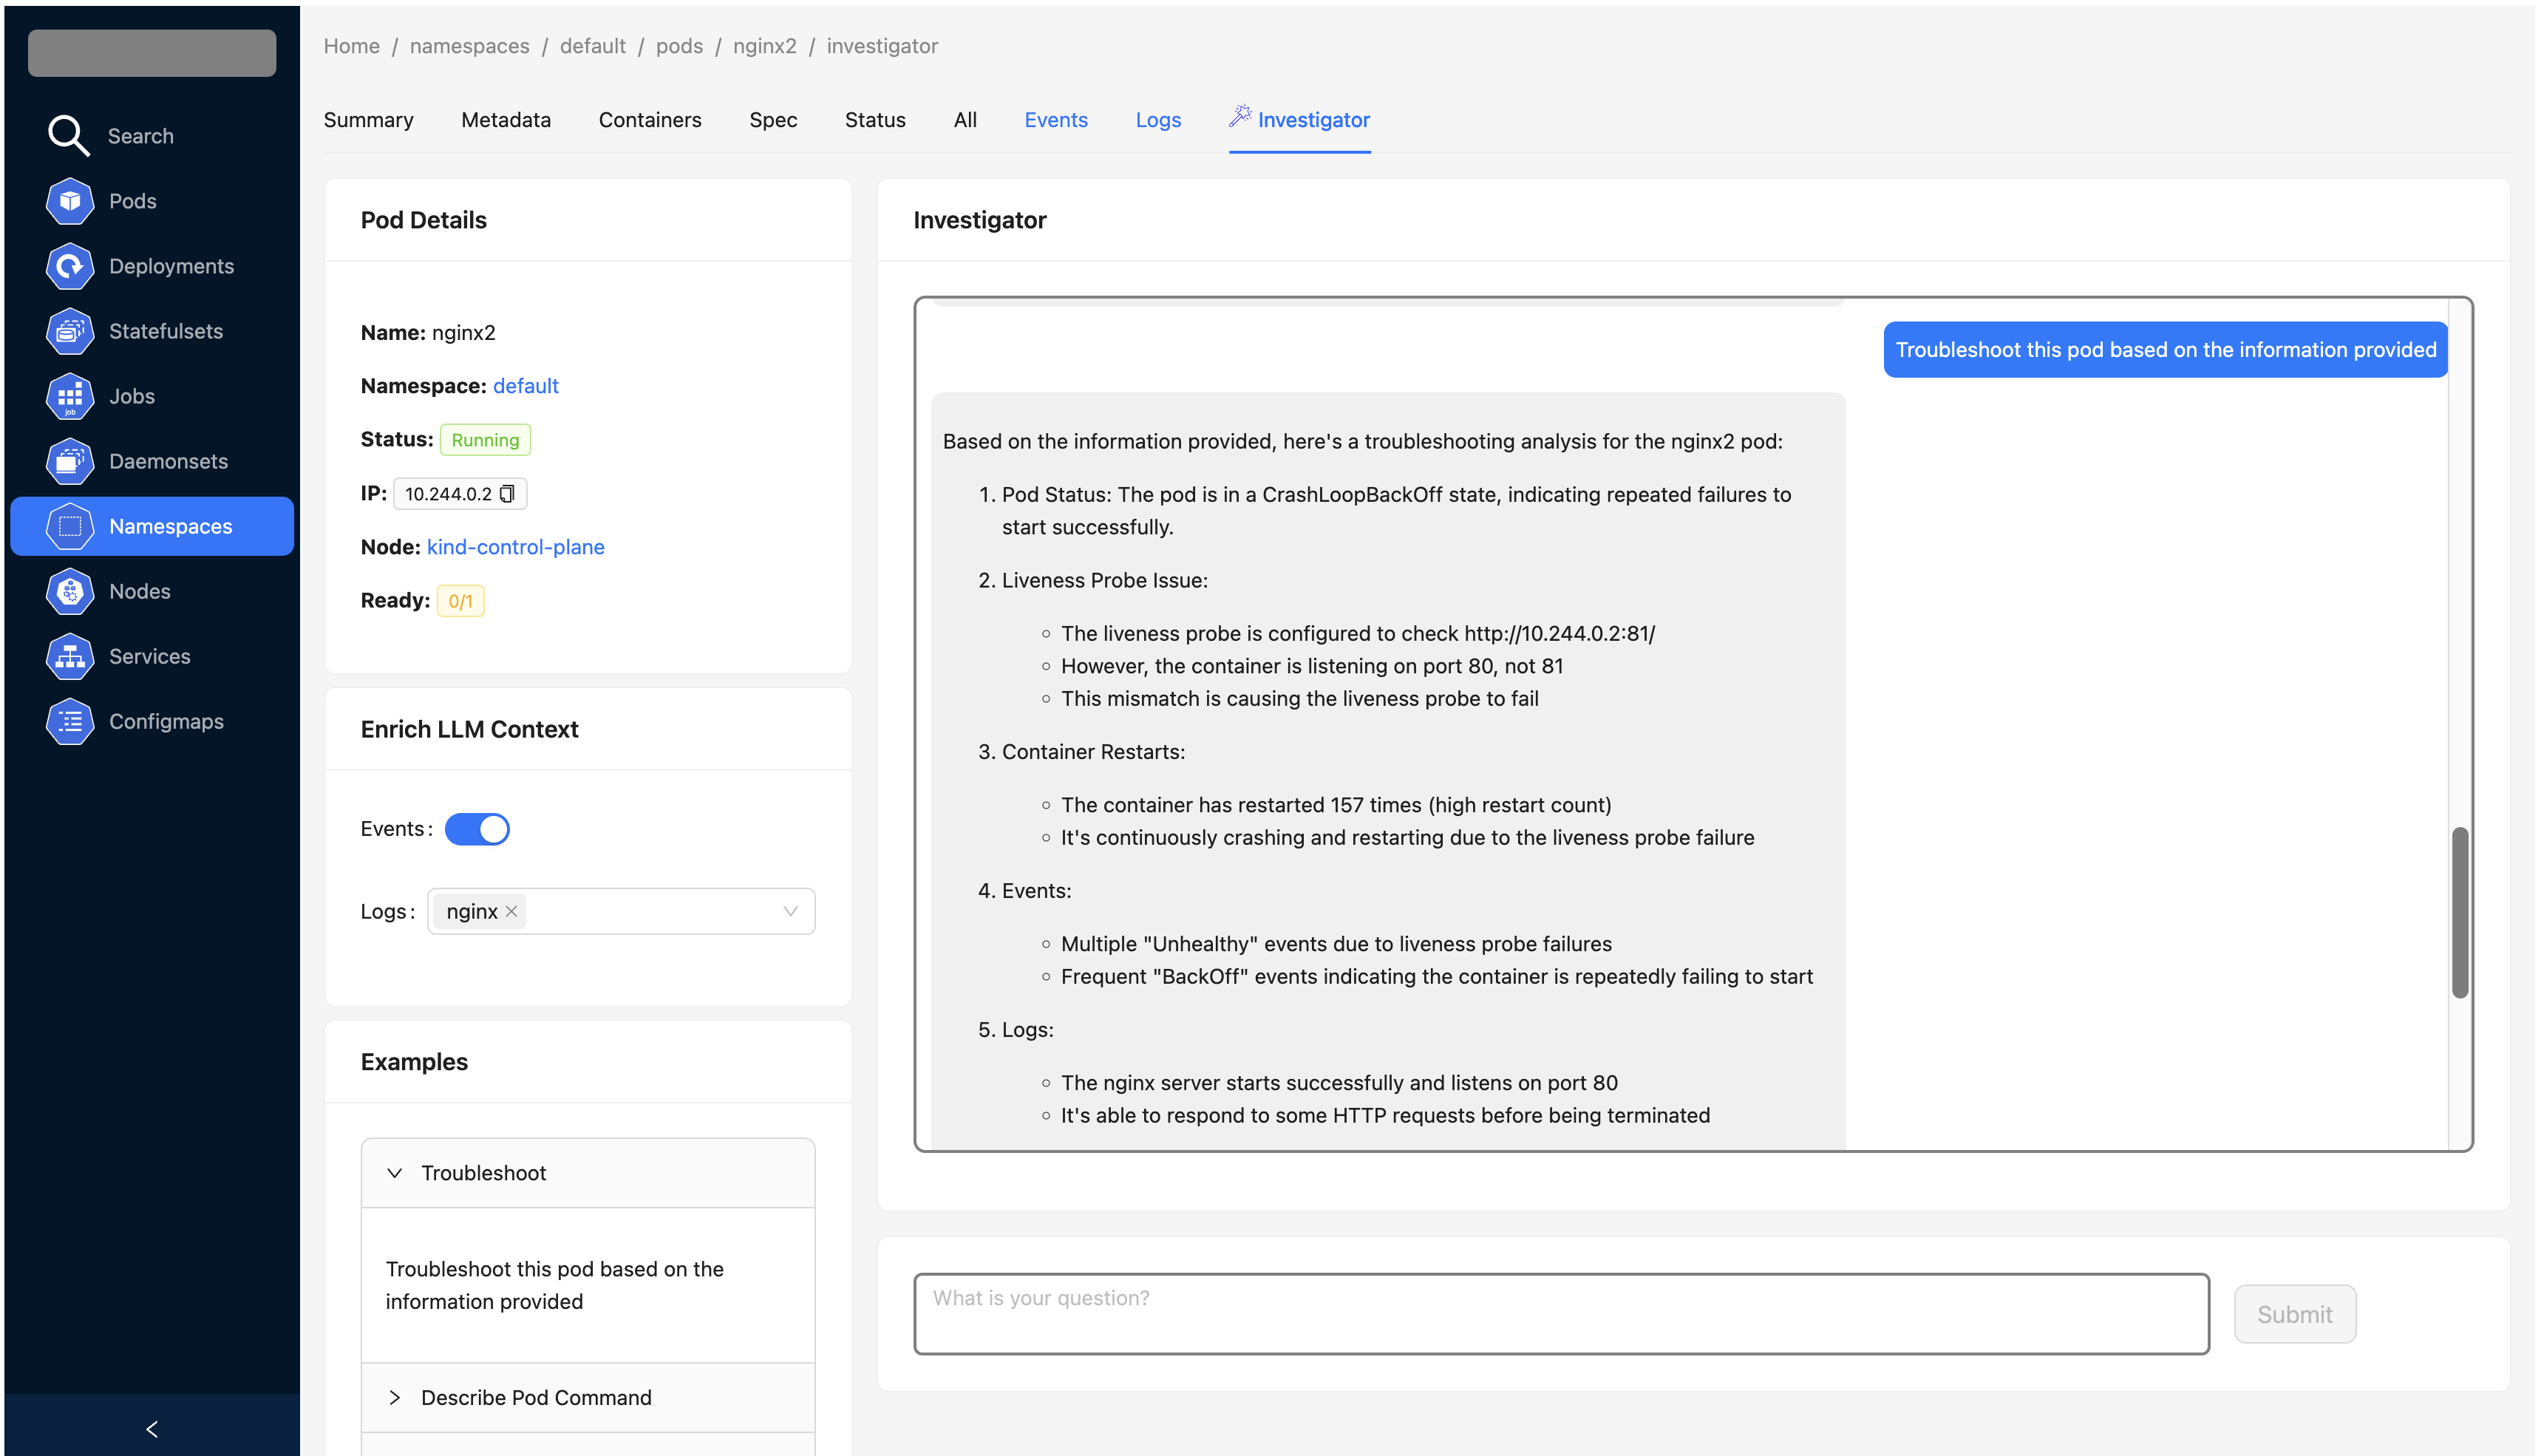
Task: Open the Services hierarchy icon
Action: point(69,656)
